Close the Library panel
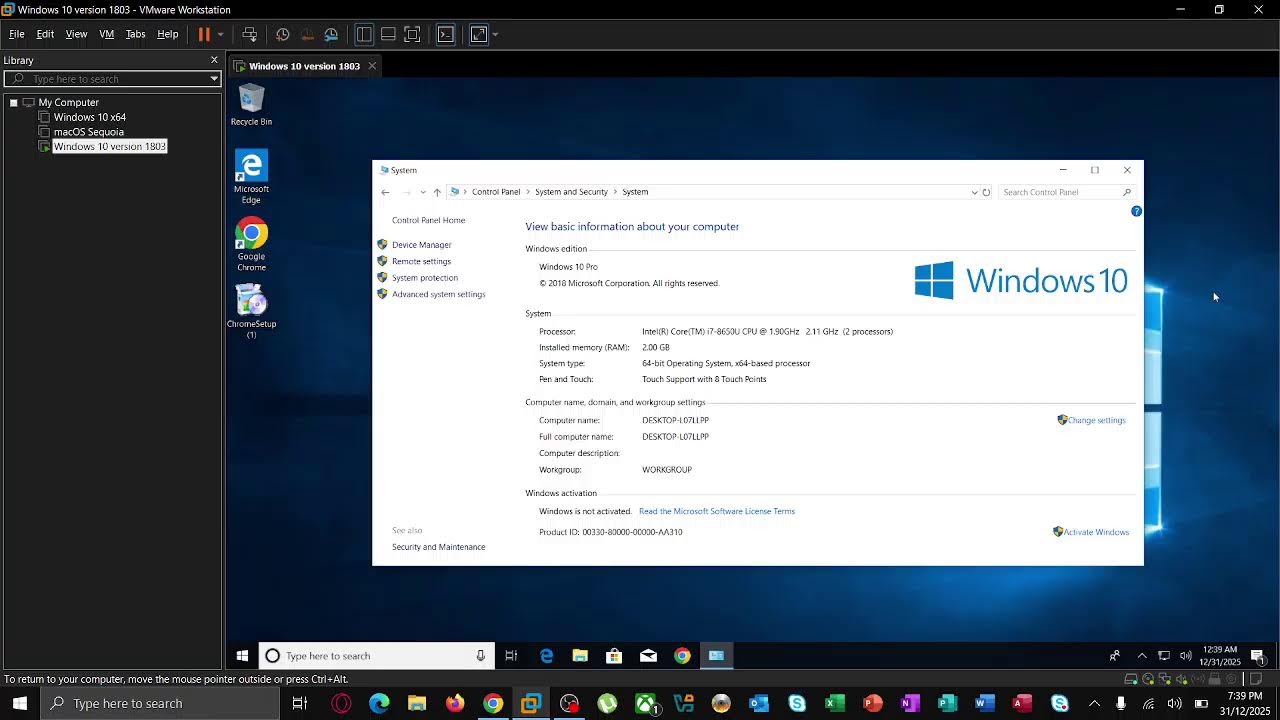Viewport: 1280px width, 720px height. (214, 60)
